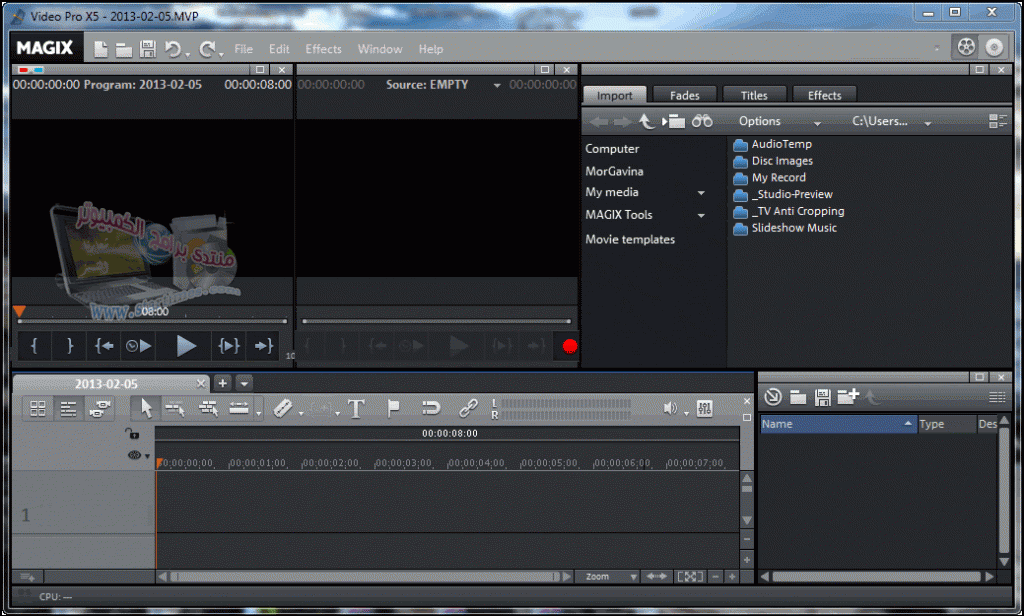Switch to the Fades tab
Viewport: 1024px width, 616px height.
point(684,95)
